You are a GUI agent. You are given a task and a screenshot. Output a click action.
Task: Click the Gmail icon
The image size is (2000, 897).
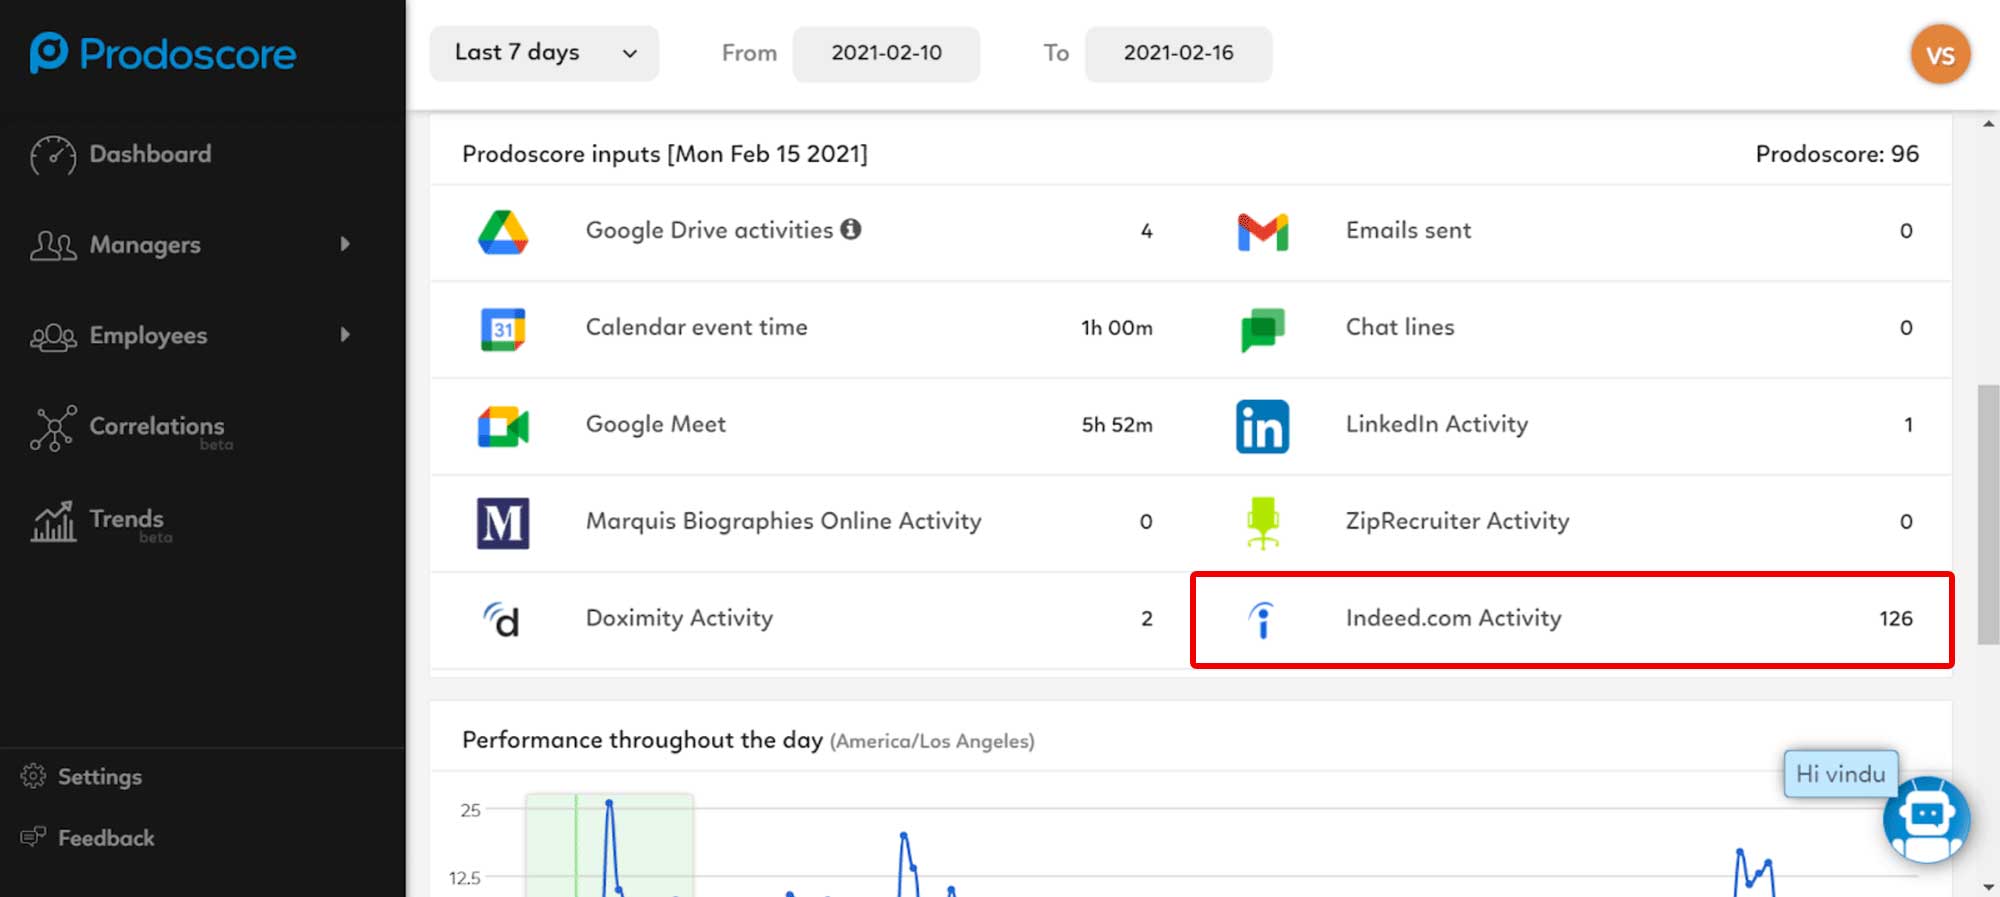point(1263,232)
